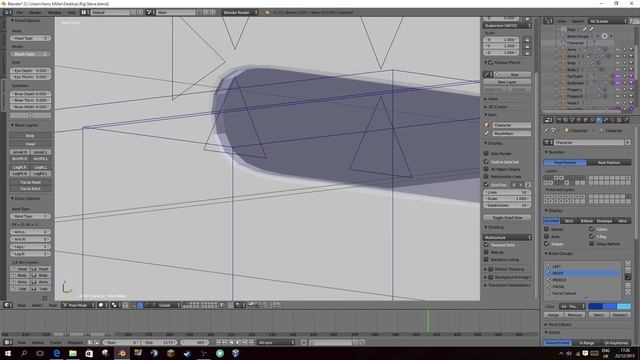
Task: Click the green timeline frame marker
Action: [428, 321]
